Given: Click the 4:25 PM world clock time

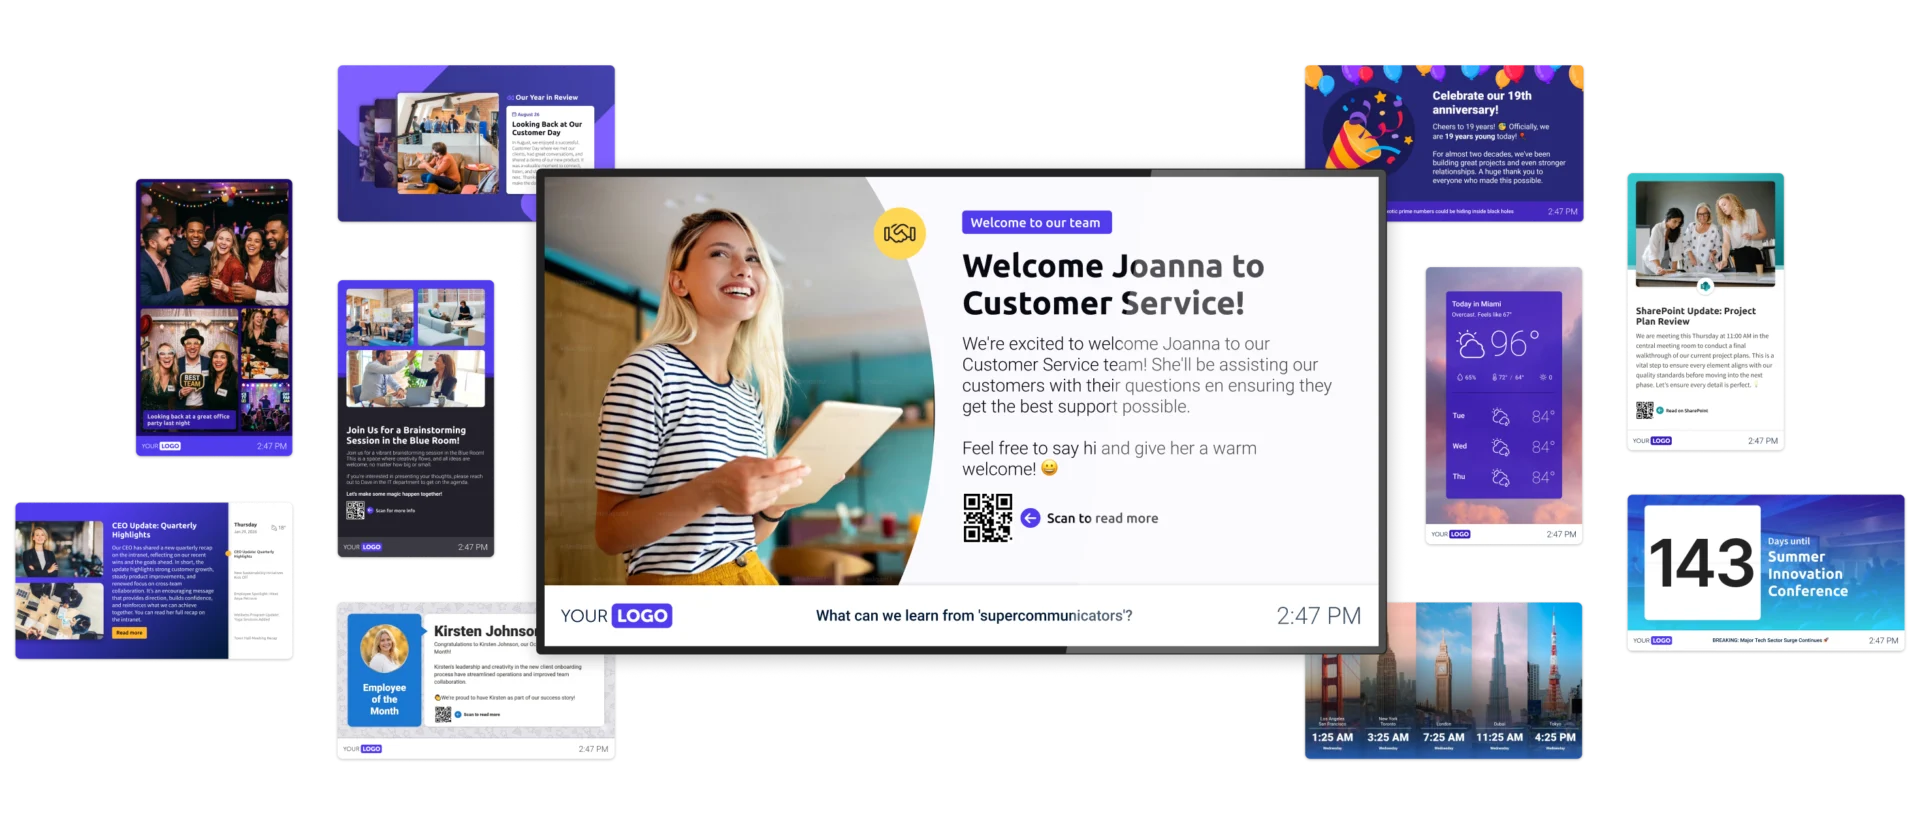Looking at the screenshot, I should (1555, 737).
